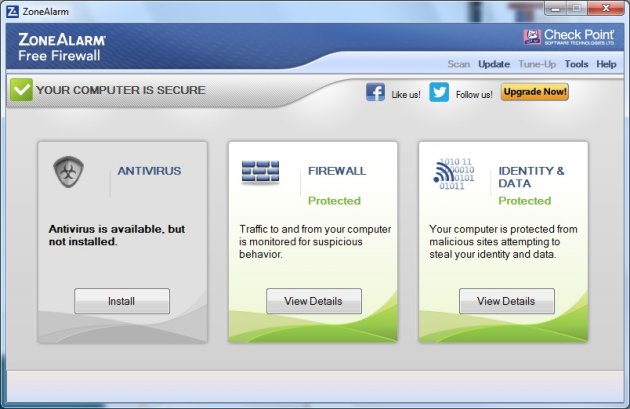This screenshot has height=409, width=630.
Task: Minimize the ZoneAlarm window
Action: [556, 8]
